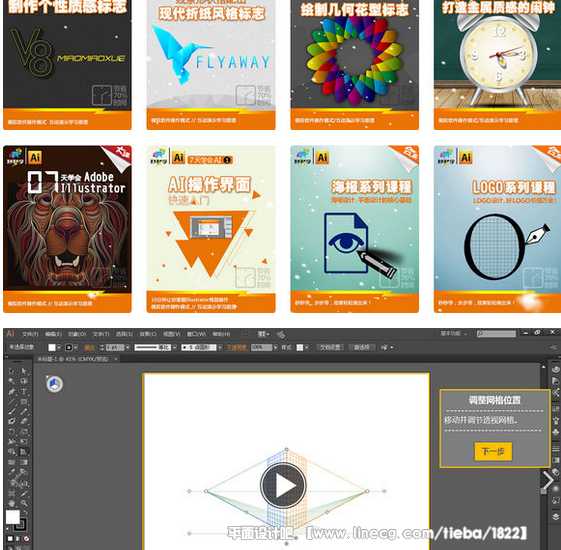The width and height of the screenshot is (561, 550).
Task: Select the Free Transform tool
Action: pyautogui.click(x=24, y=441)
